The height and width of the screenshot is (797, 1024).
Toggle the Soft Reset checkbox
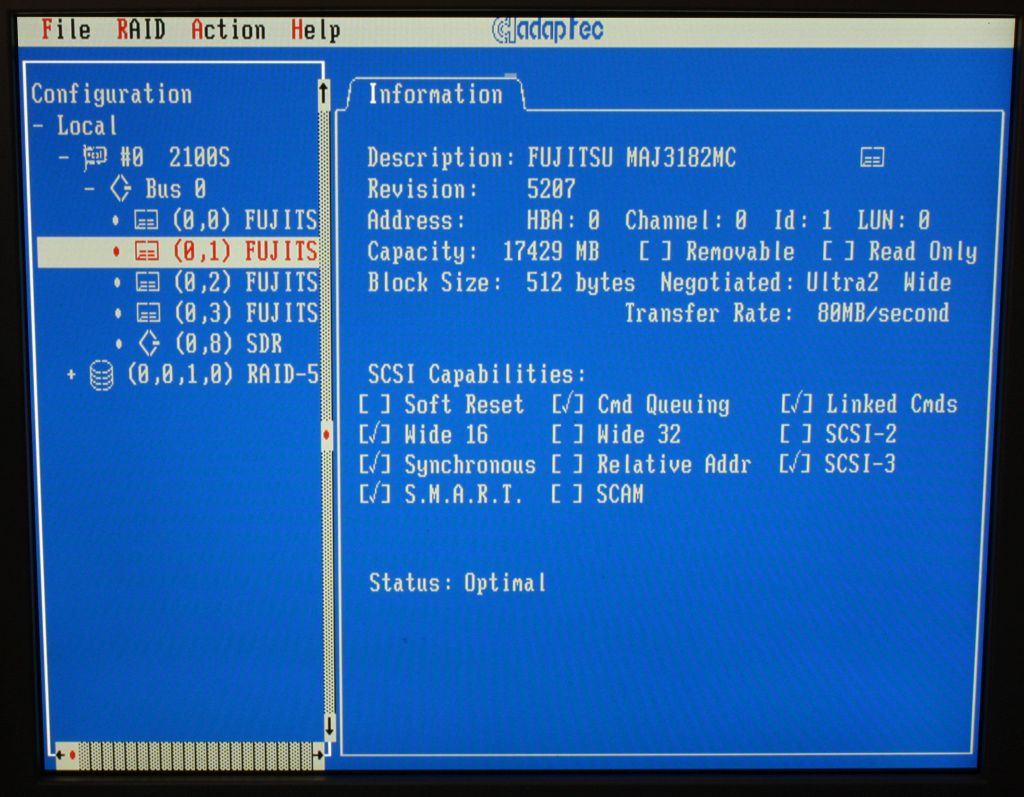pos(375,404)
